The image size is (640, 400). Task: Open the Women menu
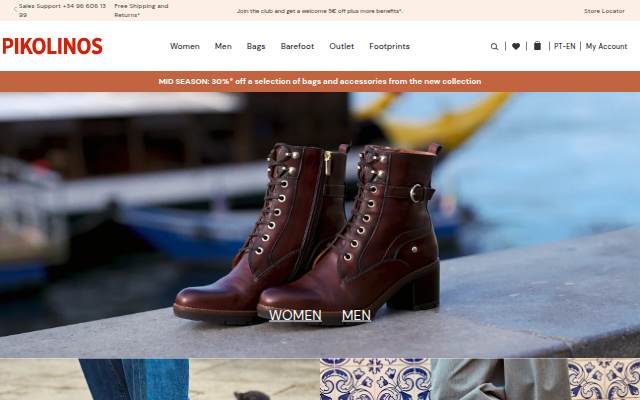pyautogui.click(x=185, y=47)
